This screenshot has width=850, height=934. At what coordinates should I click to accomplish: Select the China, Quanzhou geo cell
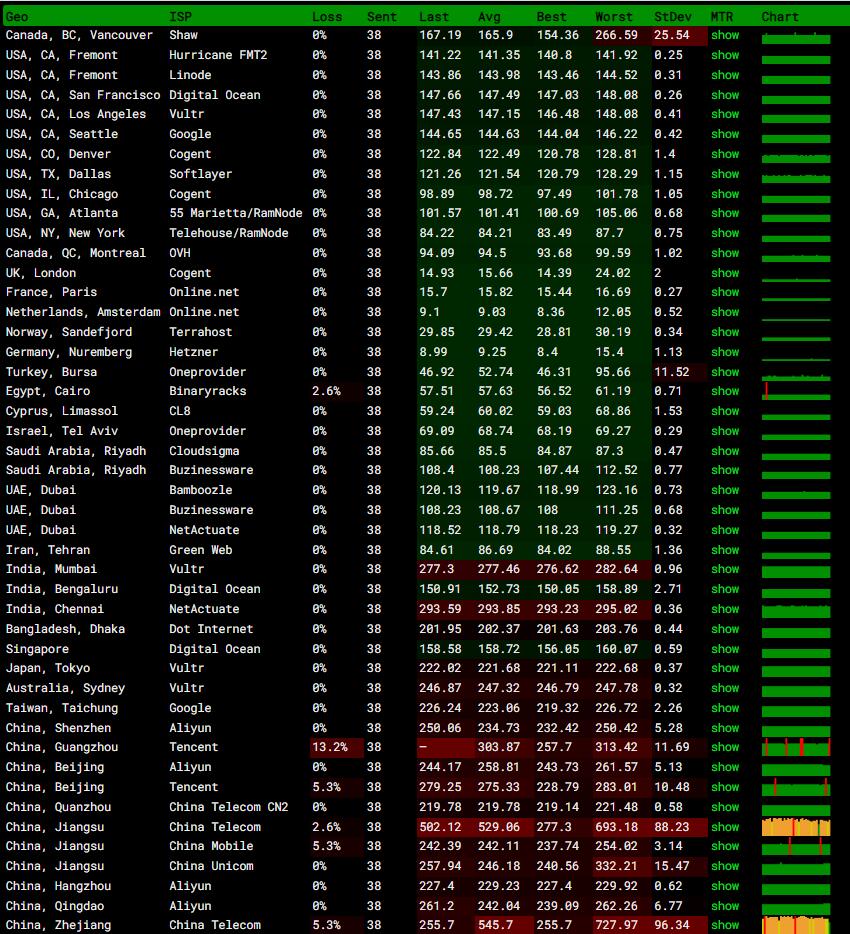pos(58,807)
